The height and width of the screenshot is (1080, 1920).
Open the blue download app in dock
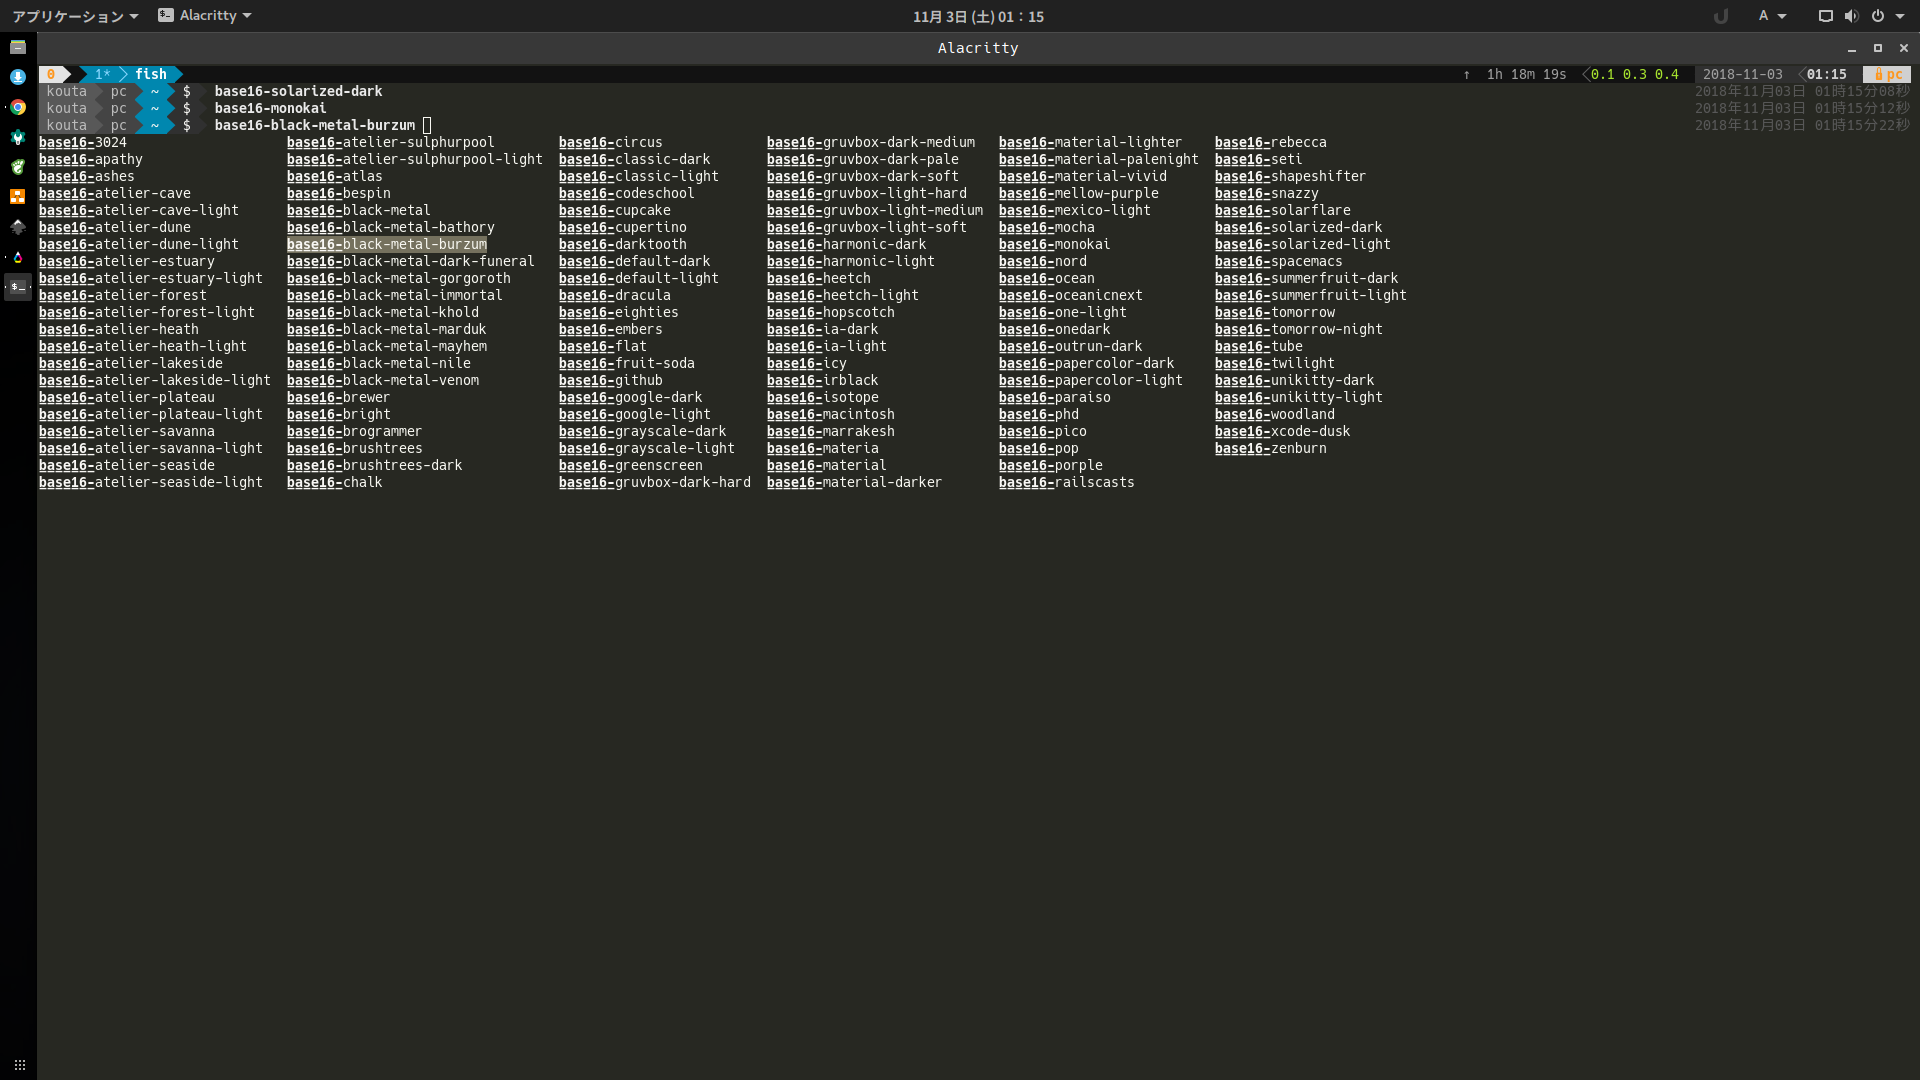pos(18,77)
